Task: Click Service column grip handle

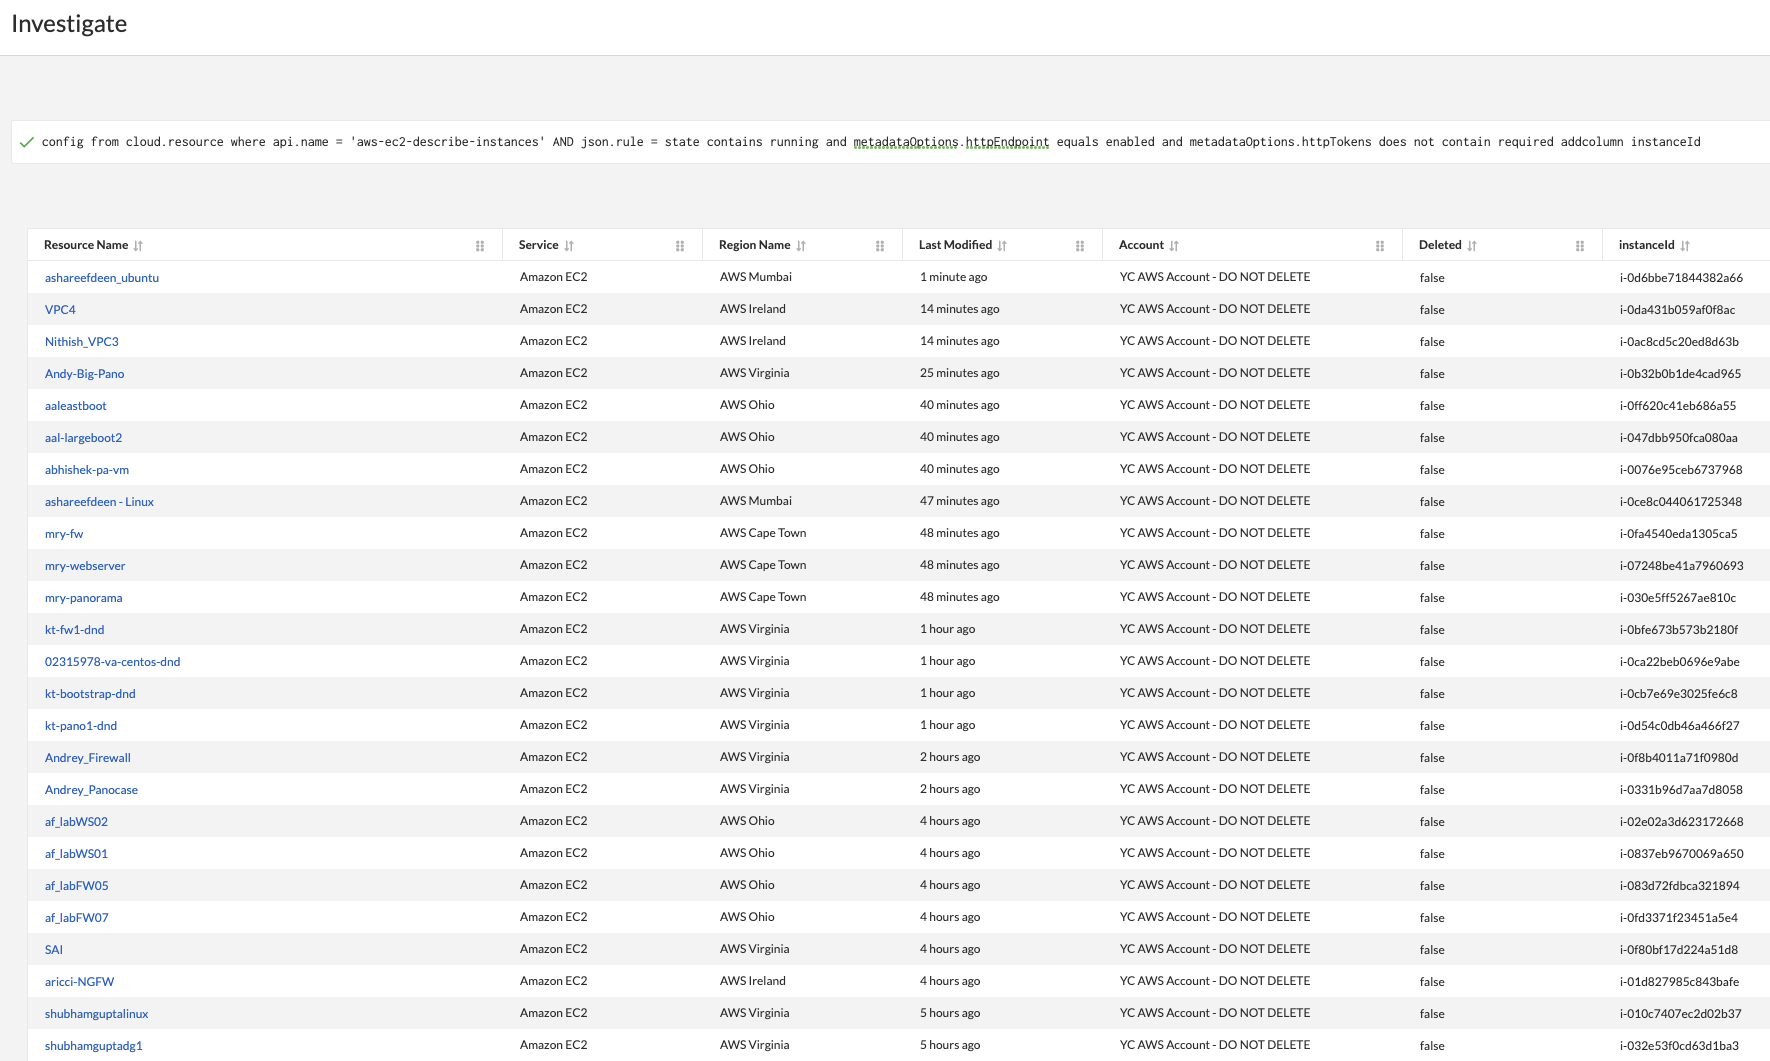Action: [x=680, y=246]
